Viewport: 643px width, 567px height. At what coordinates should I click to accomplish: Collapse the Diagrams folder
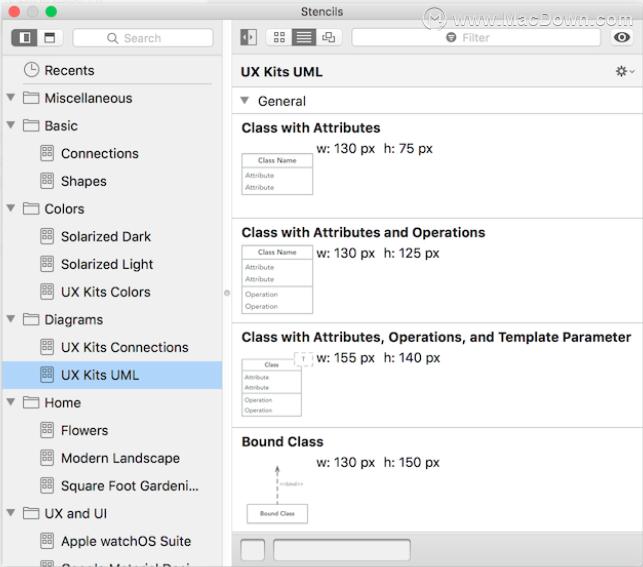[x=11, y=319]
